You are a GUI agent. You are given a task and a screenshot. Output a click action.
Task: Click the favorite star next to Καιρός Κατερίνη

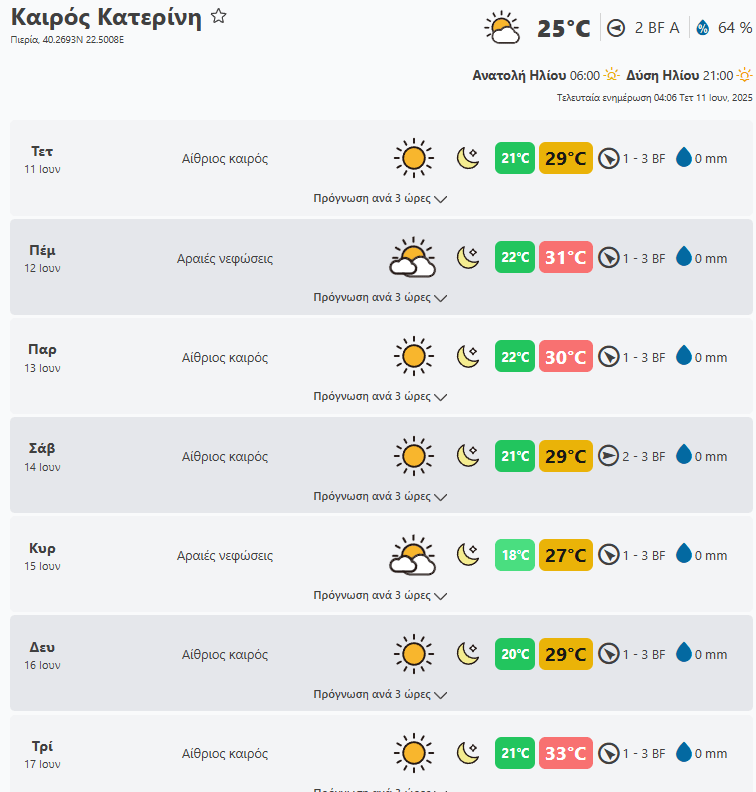(219, 17)
